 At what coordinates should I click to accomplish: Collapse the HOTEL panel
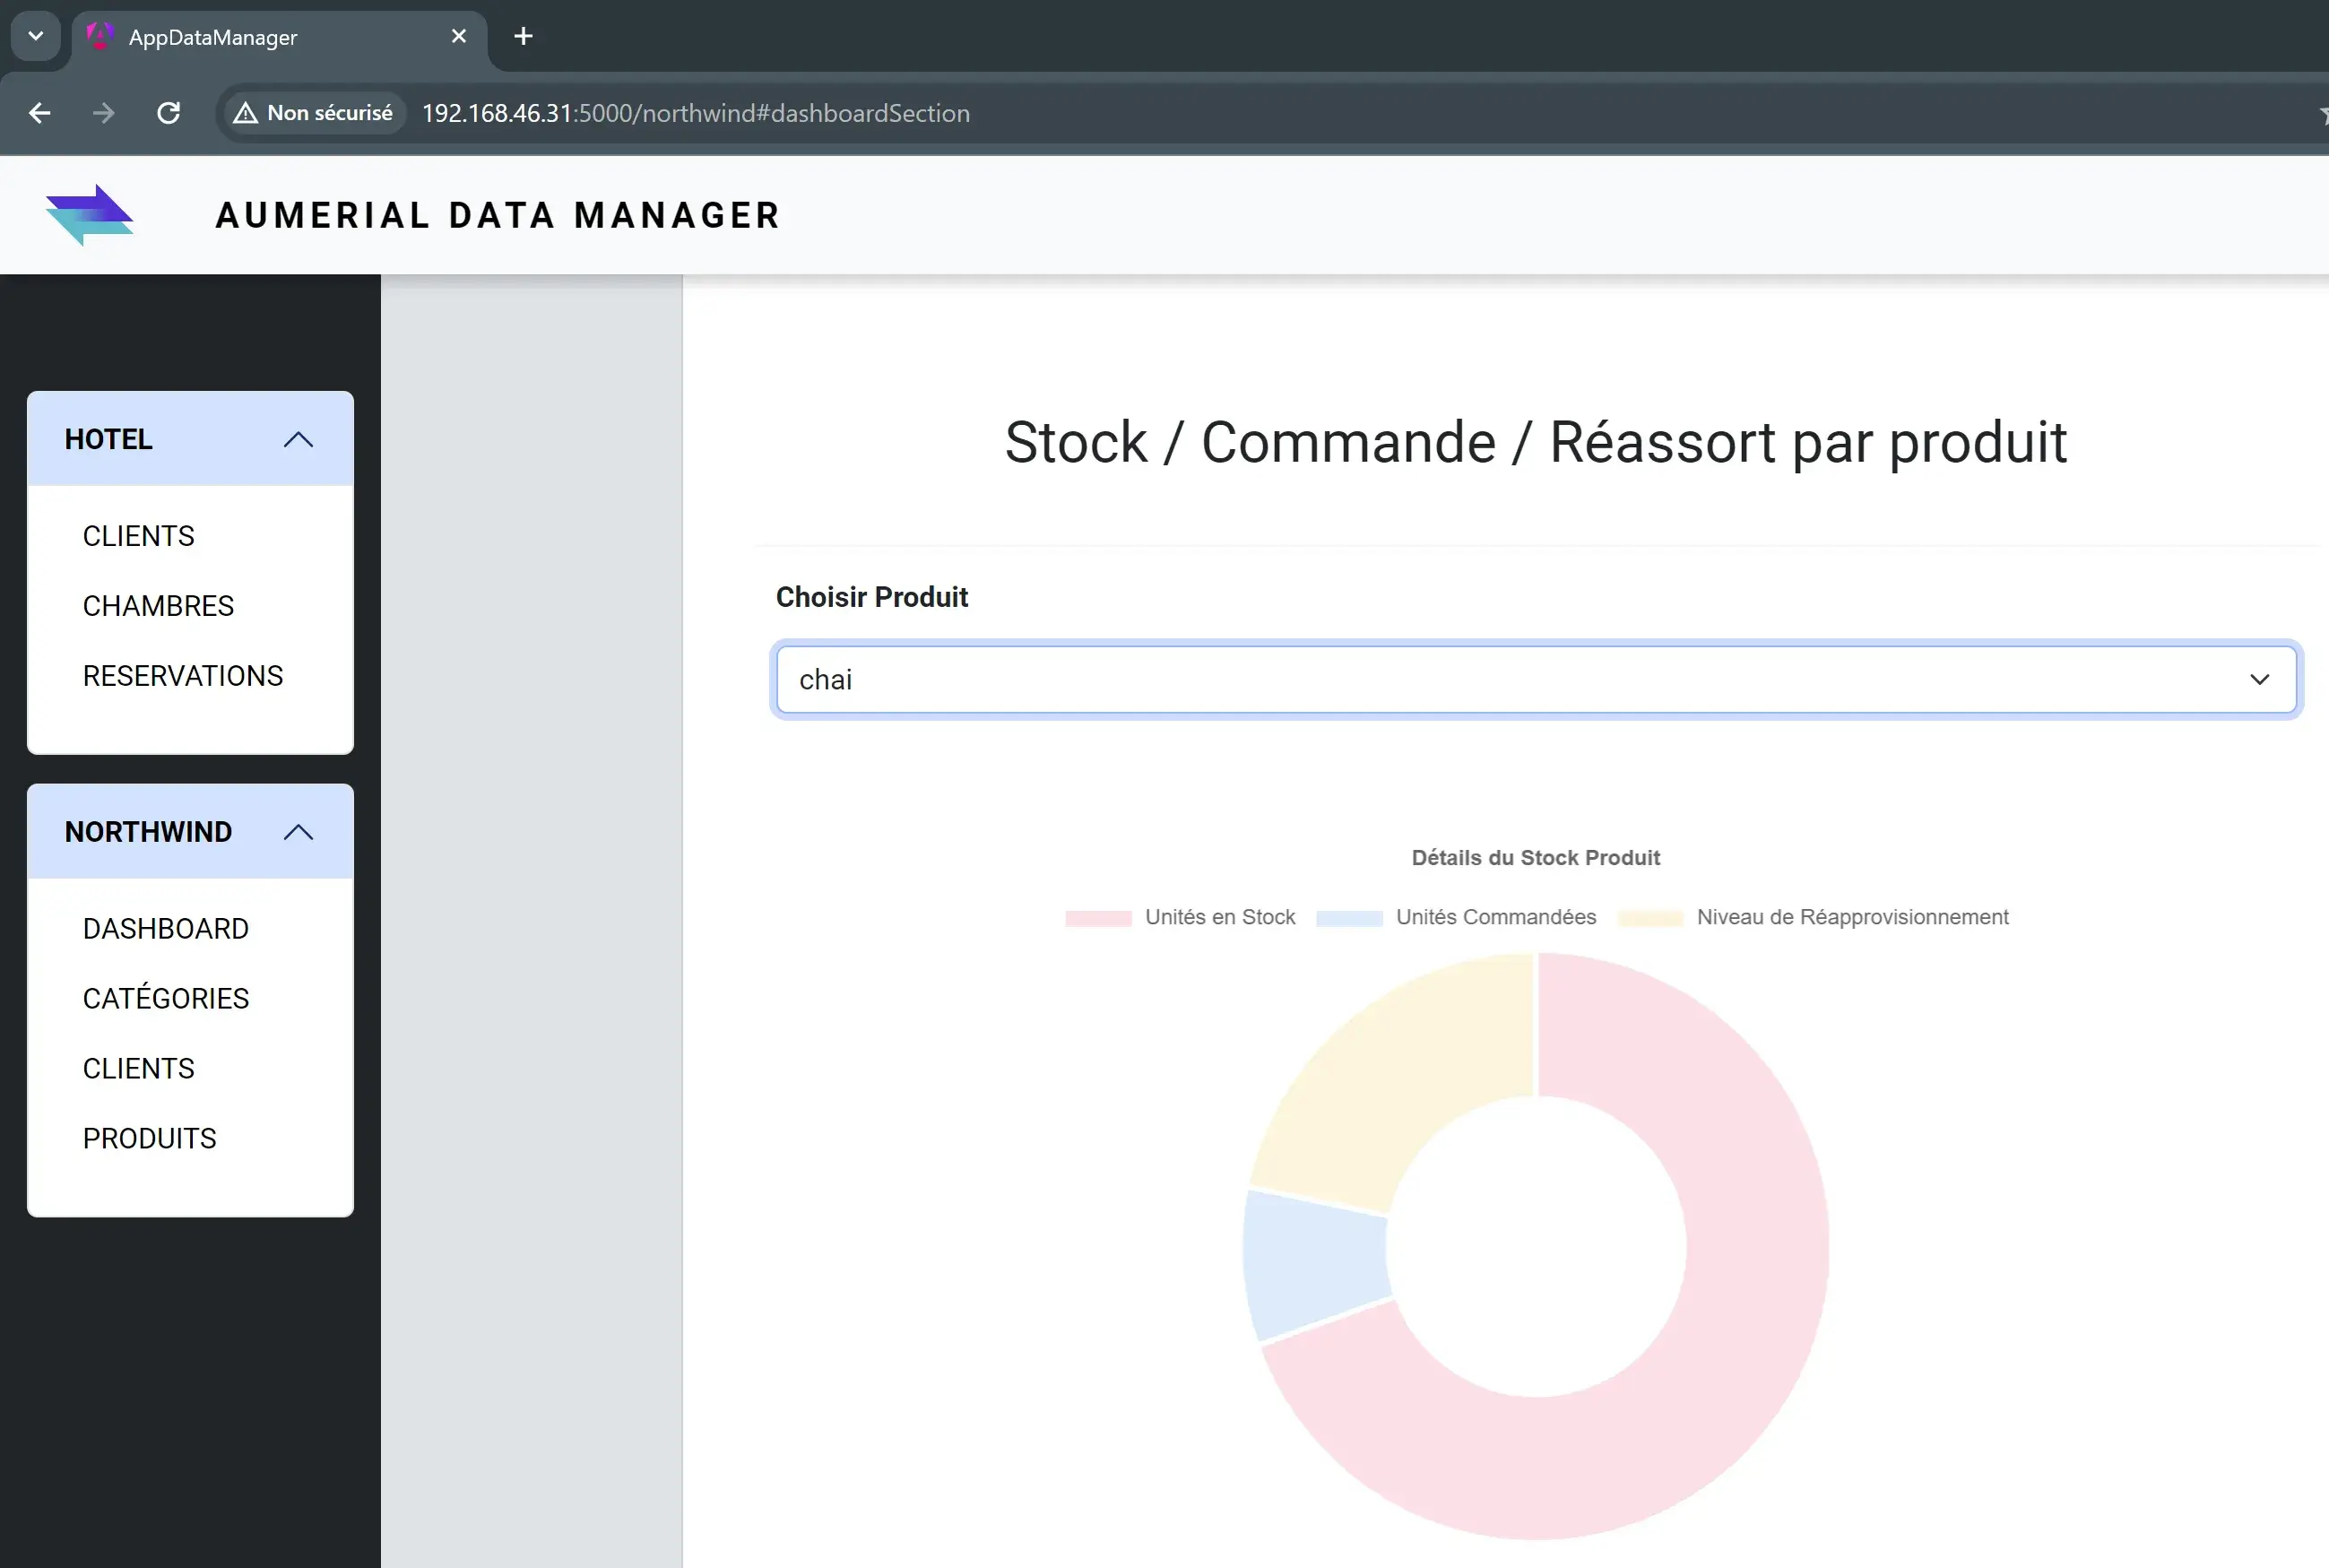pos(297,438)
